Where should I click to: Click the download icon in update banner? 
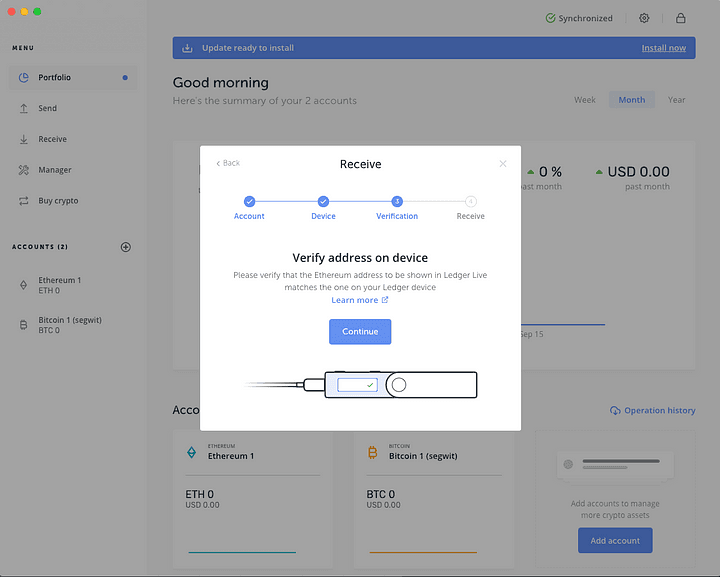click(187, 48)
